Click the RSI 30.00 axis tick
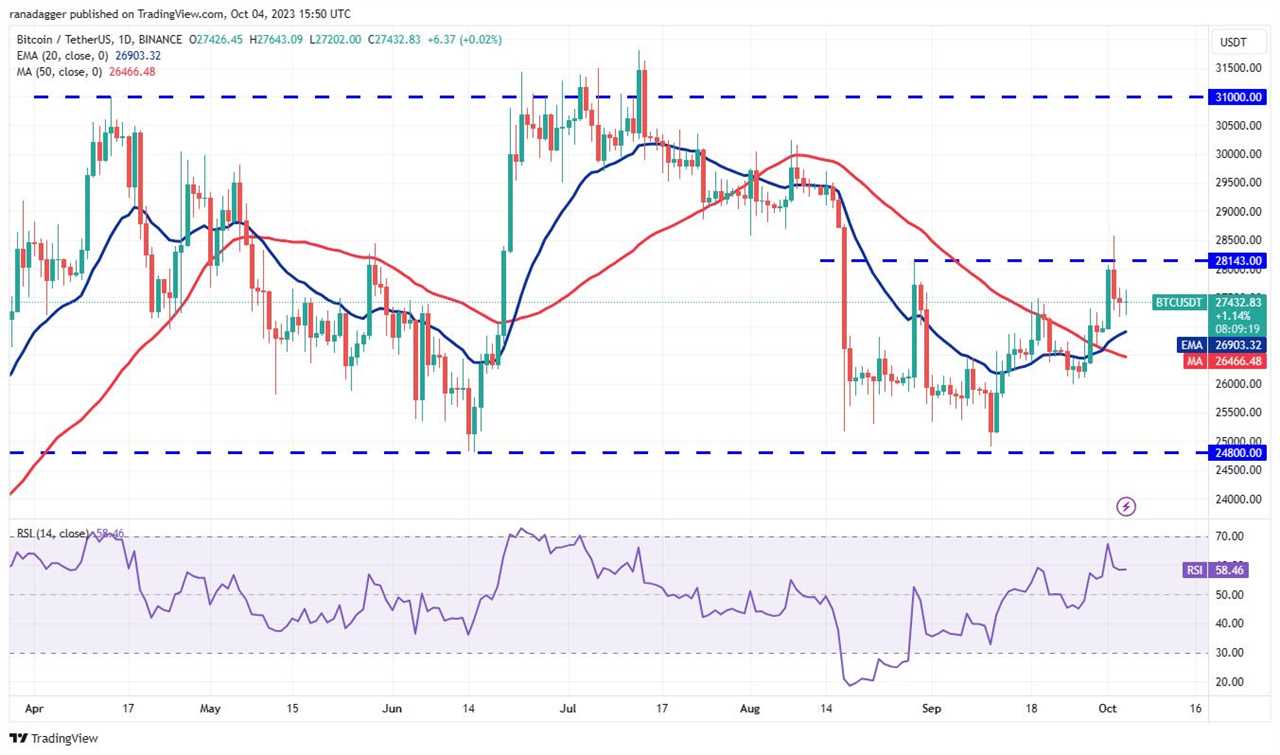This screenshot has height=755, width=1280. pos(1229,652)
